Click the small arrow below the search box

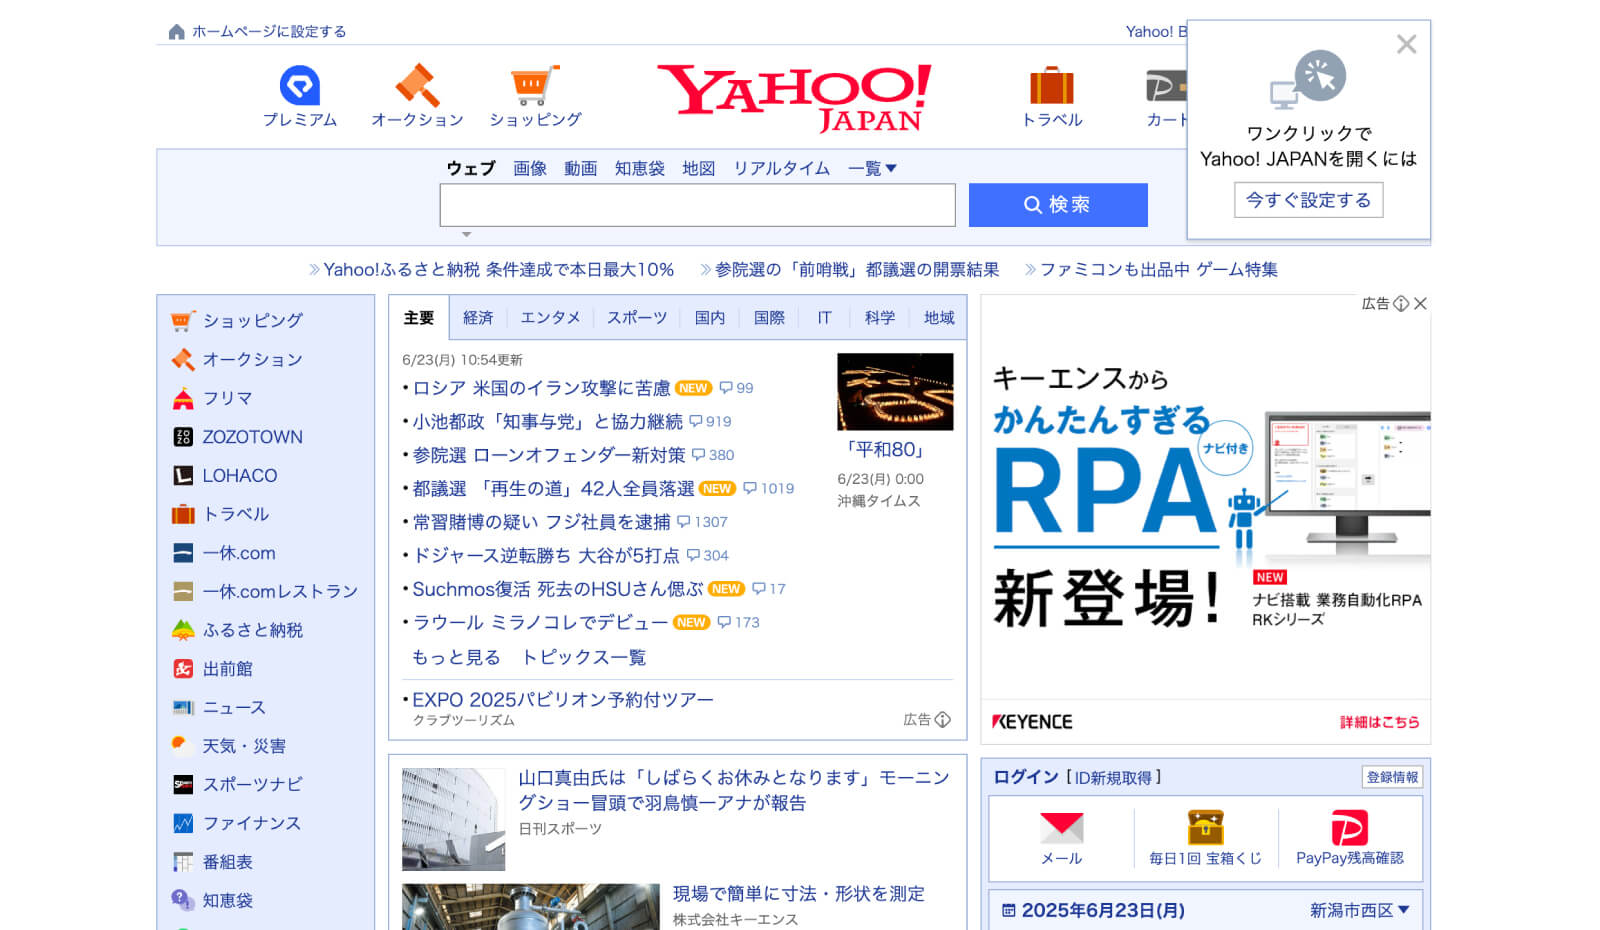coord(466,235)
